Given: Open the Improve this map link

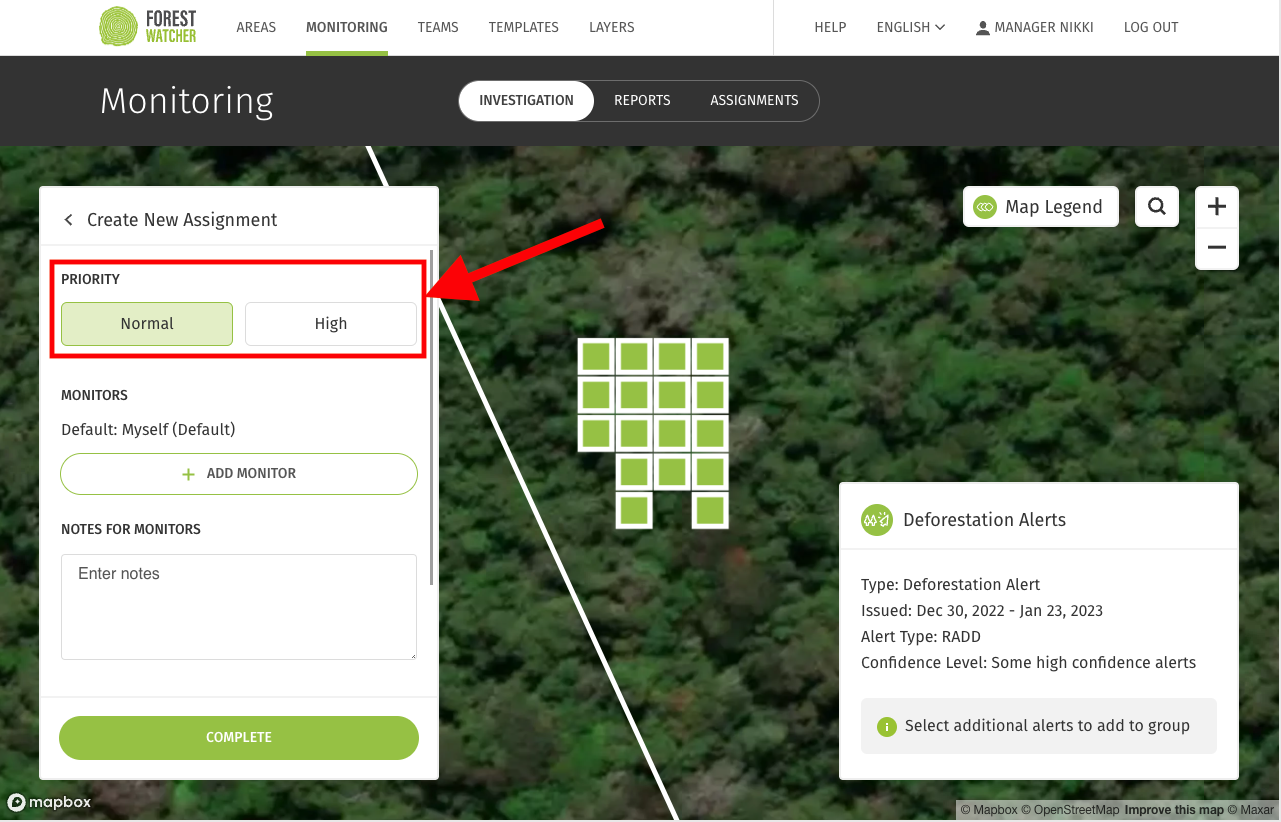Looking at the screenshot, I should point(1174,809).
